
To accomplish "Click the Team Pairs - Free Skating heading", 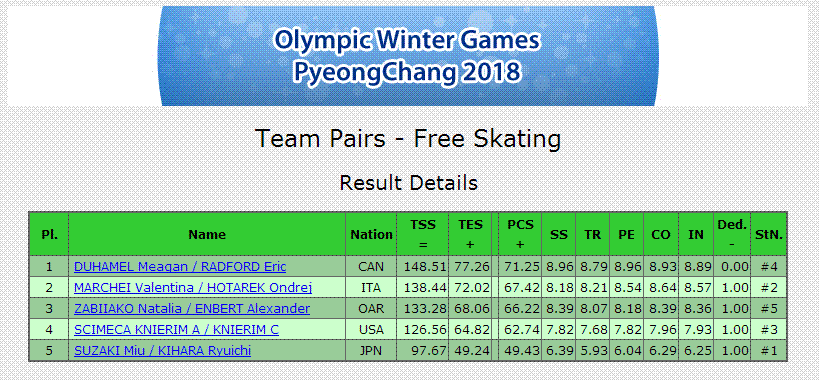I will click(408, 139).
